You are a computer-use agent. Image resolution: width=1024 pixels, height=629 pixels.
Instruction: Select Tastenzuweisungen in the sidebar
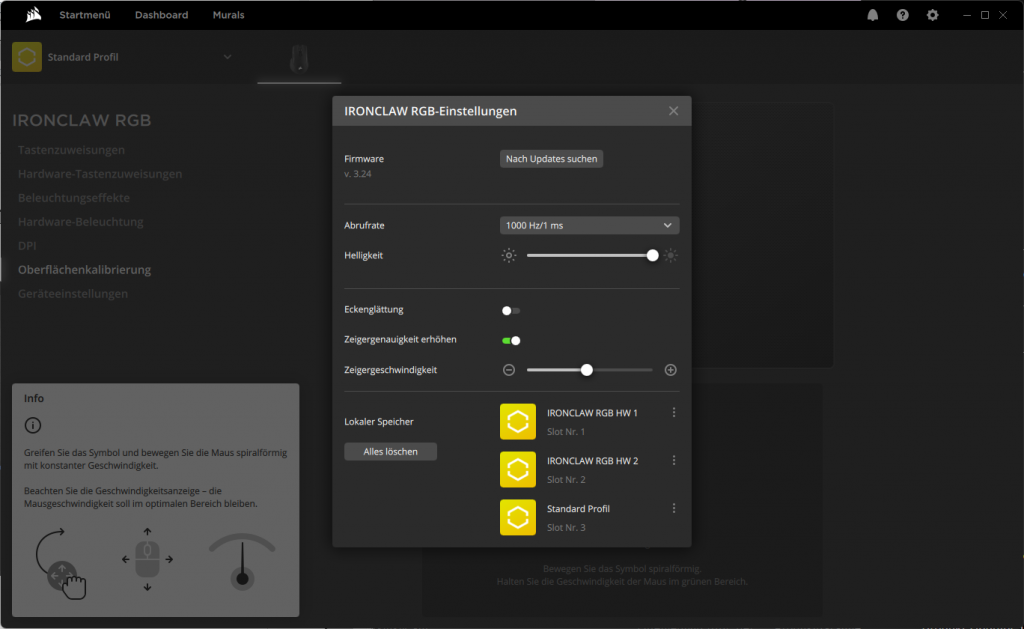point(71,150)
